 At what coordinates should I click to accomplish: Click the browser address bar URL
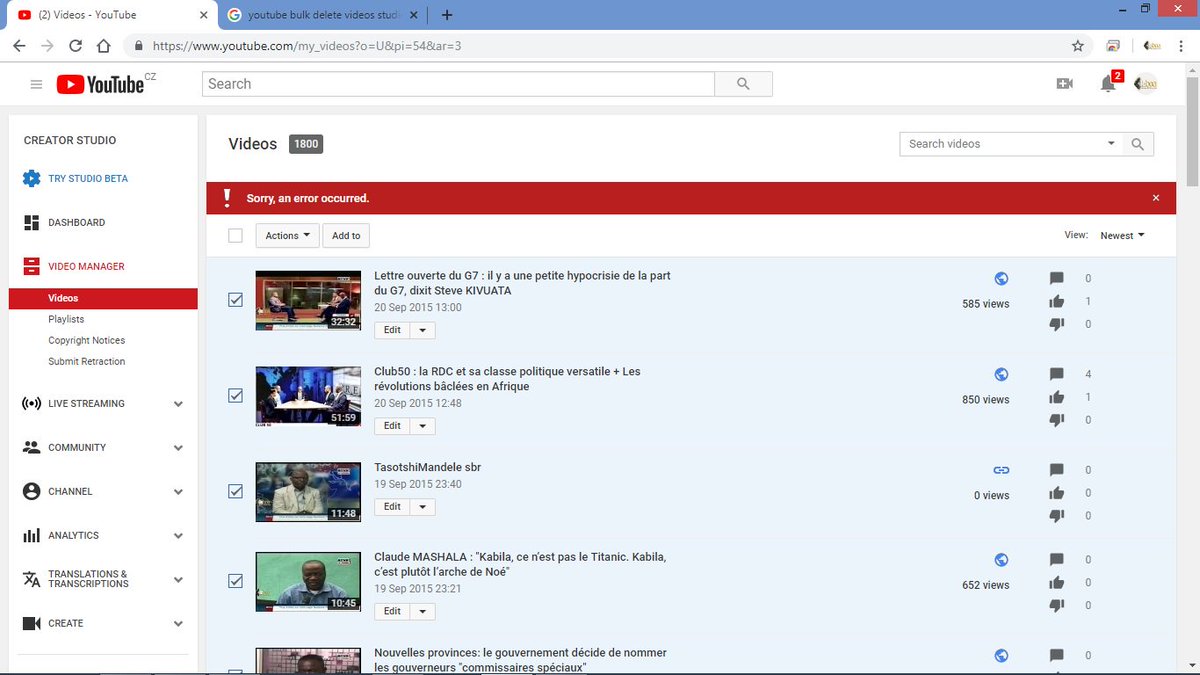[307, 46]
